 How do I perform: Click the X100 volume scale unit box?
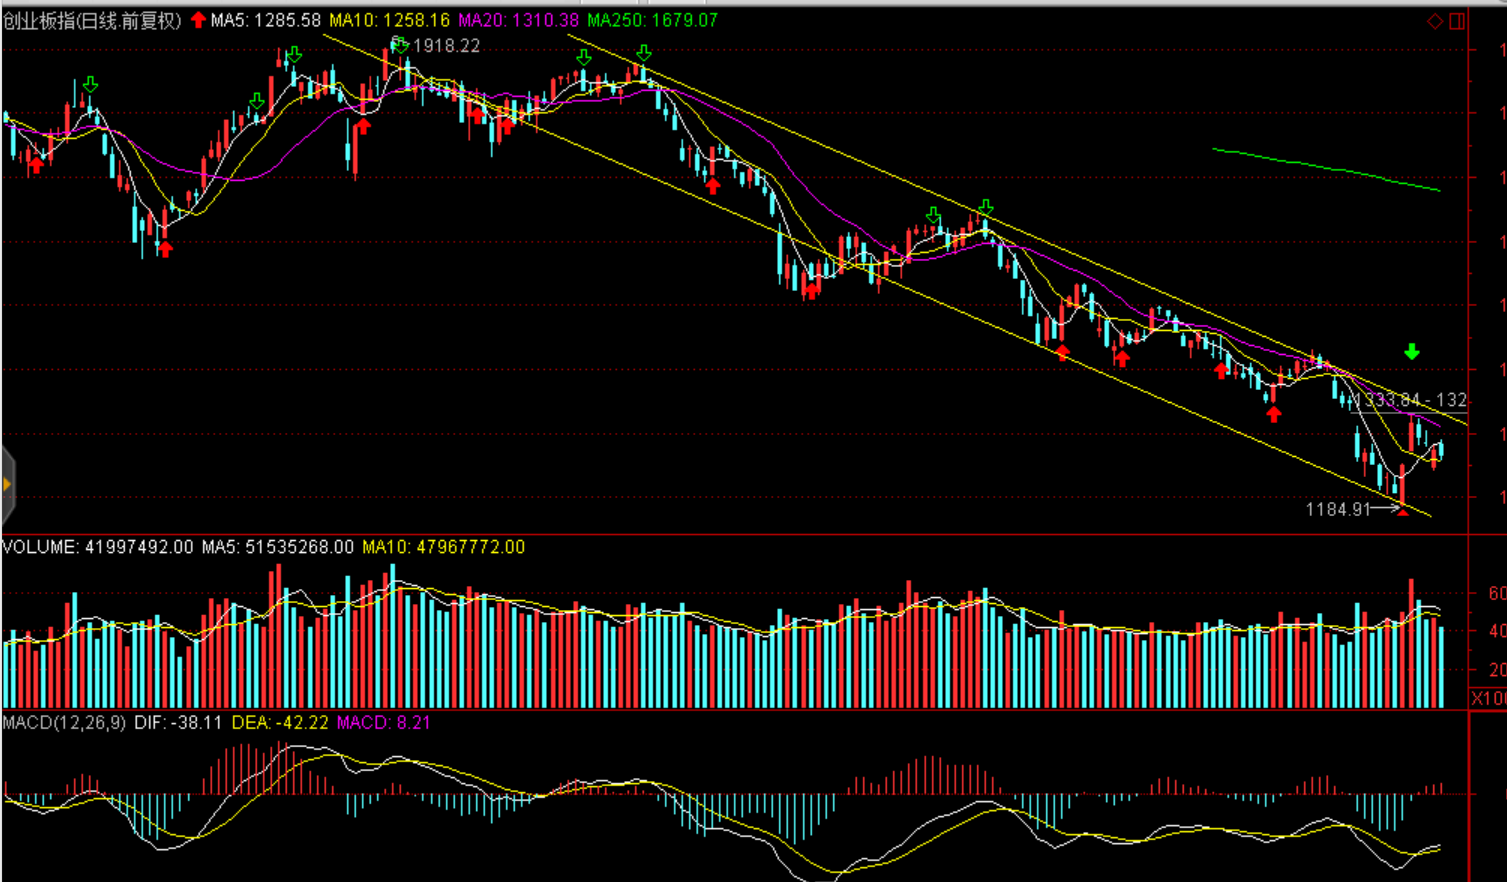click(x=1487, y=698)
